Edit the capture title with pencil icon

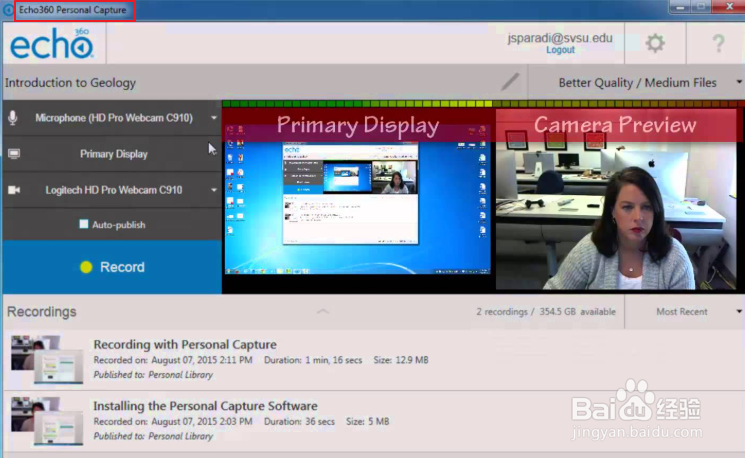(510, 82)
